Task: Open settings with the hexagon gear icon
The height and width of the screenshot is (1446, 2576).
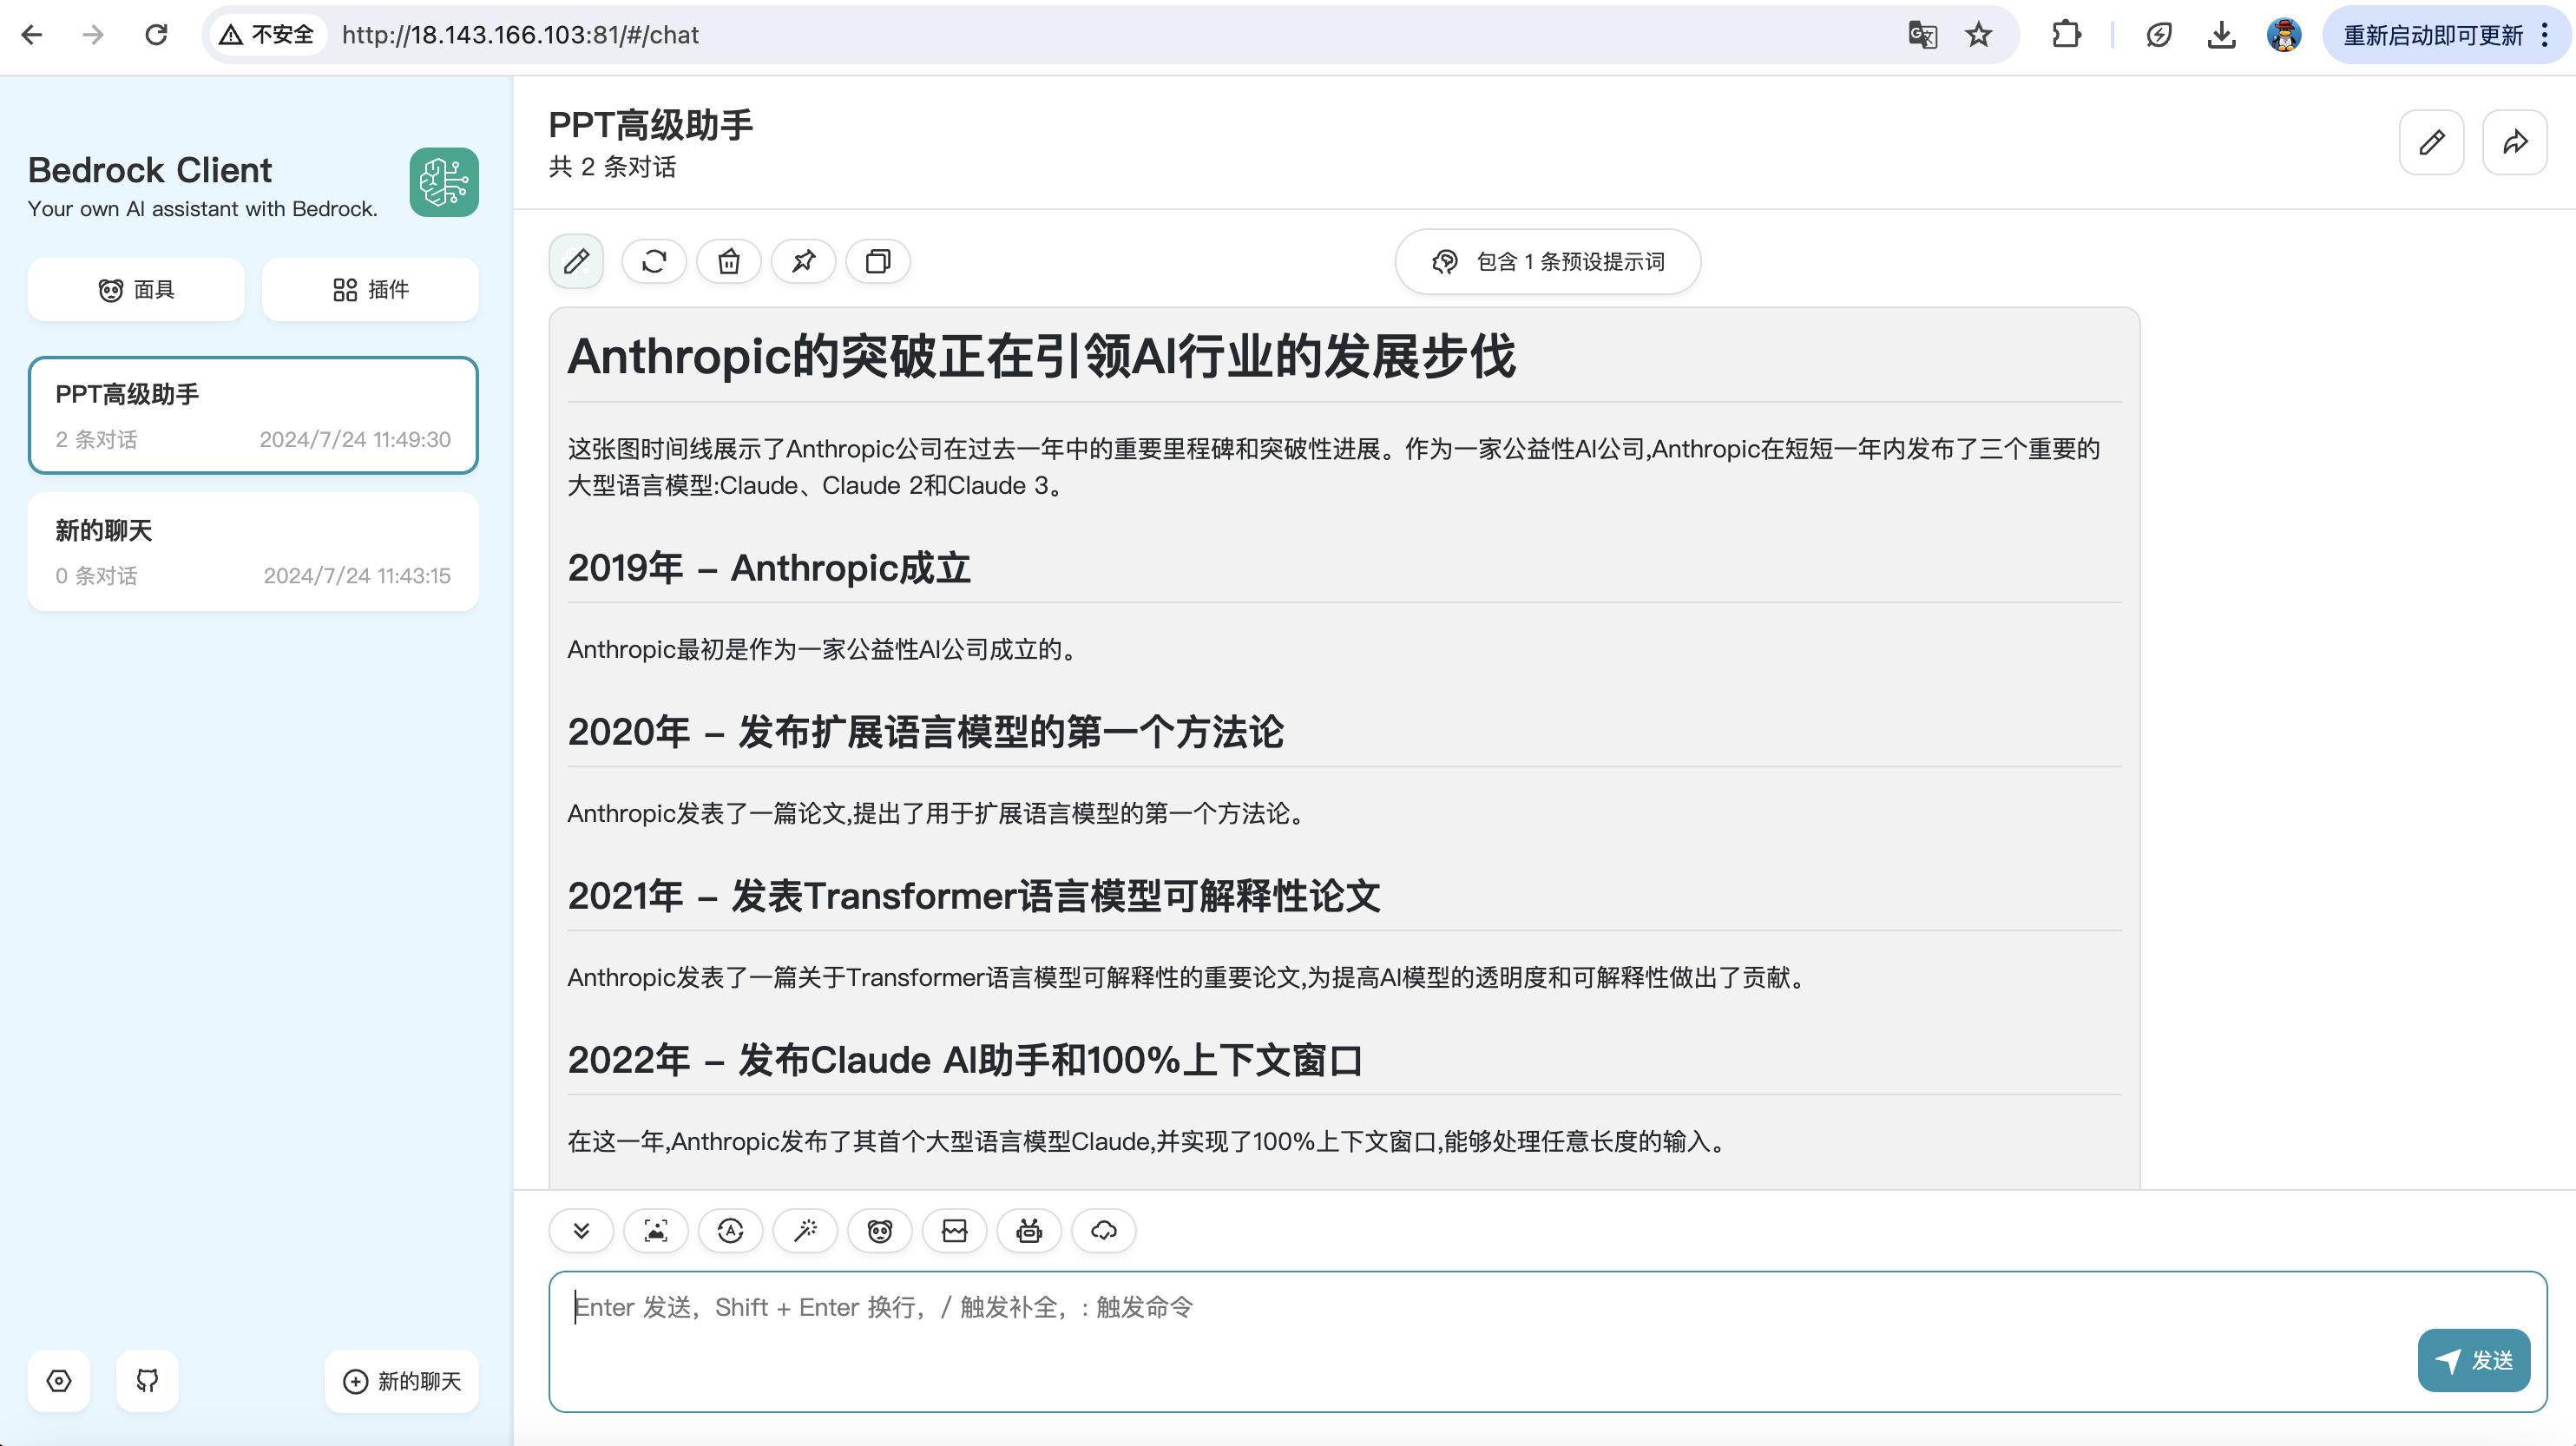Action: 59,1382
